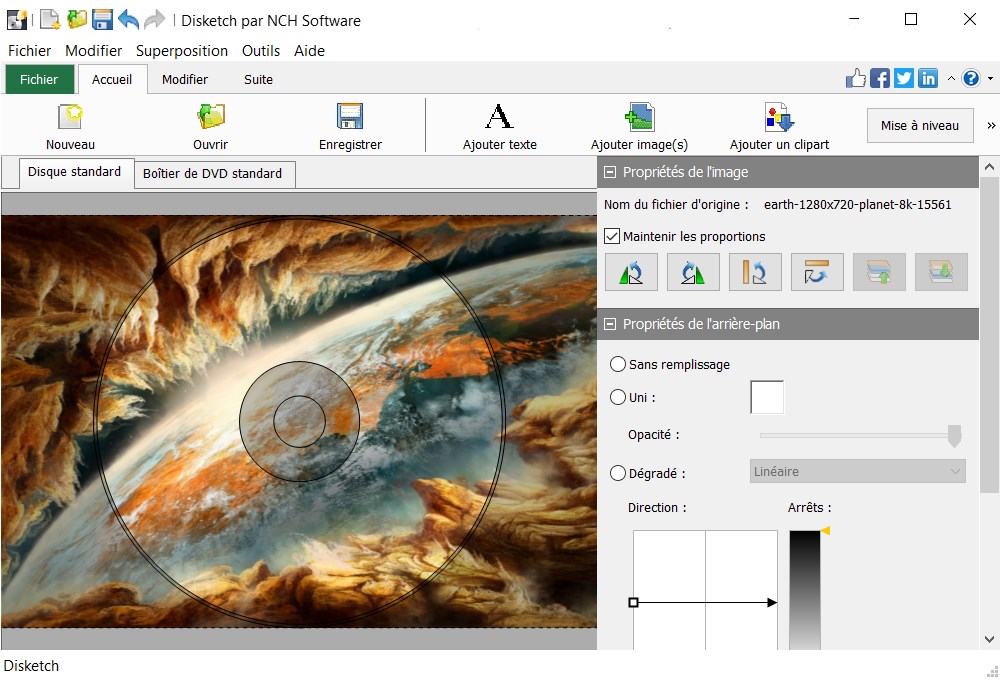Viewport: 1001px width, 680px height.
Task: Click the black-to-white gradient stops bar
Action: (x=804, y=589)
